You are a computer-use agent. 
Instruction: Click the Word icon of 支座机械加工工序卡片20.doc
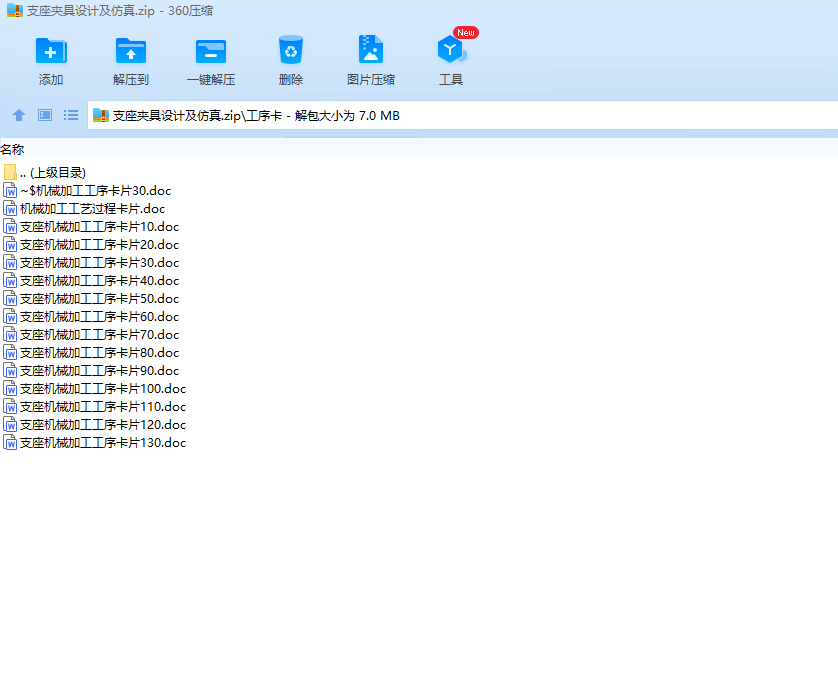click(10, 245)
